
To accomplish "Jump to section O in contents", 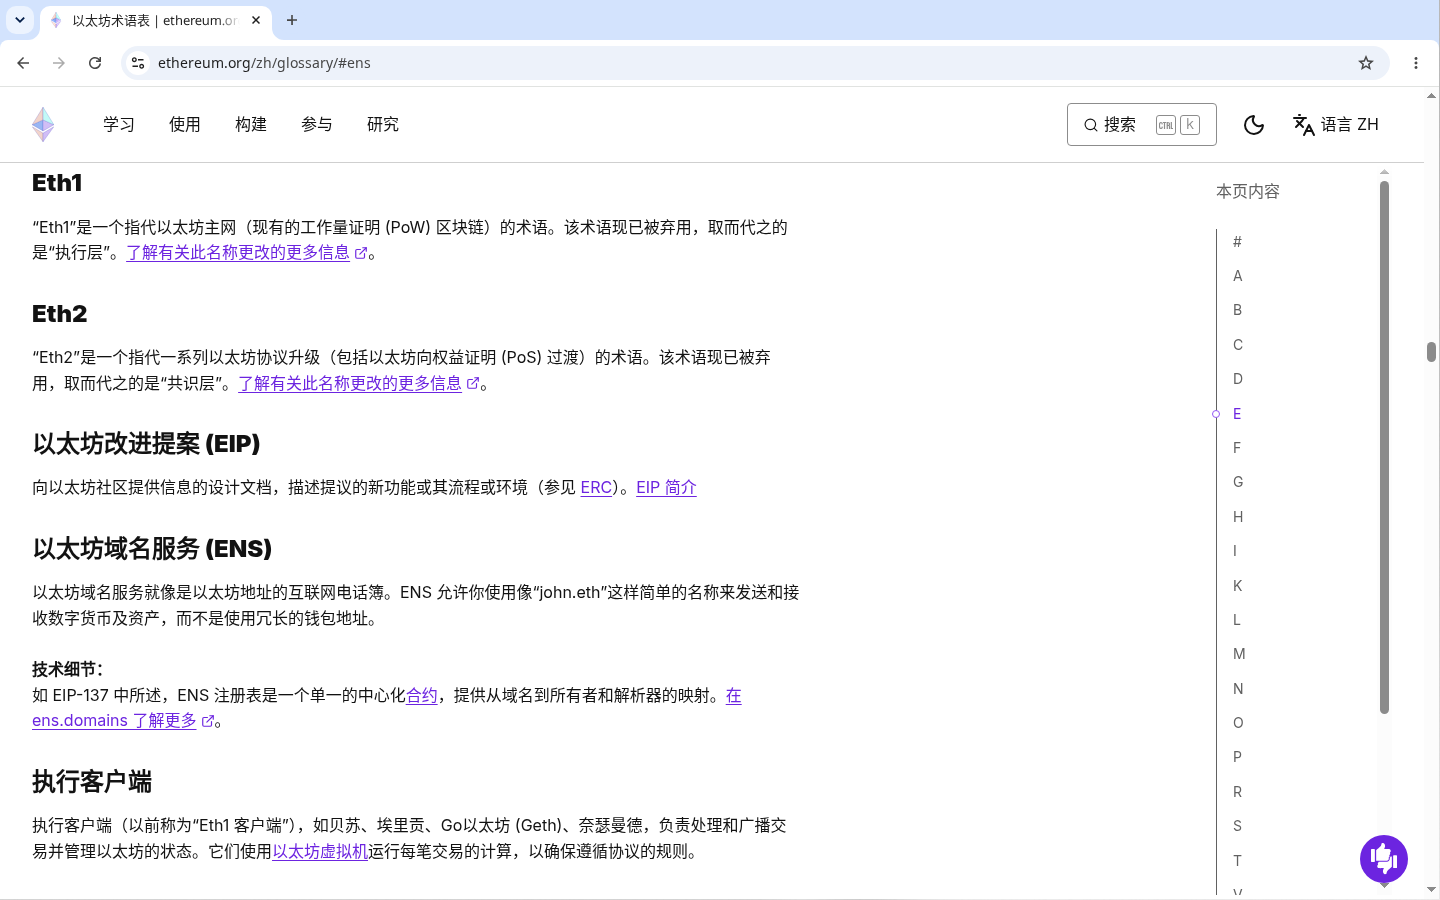I will (x=1238, y=723).
